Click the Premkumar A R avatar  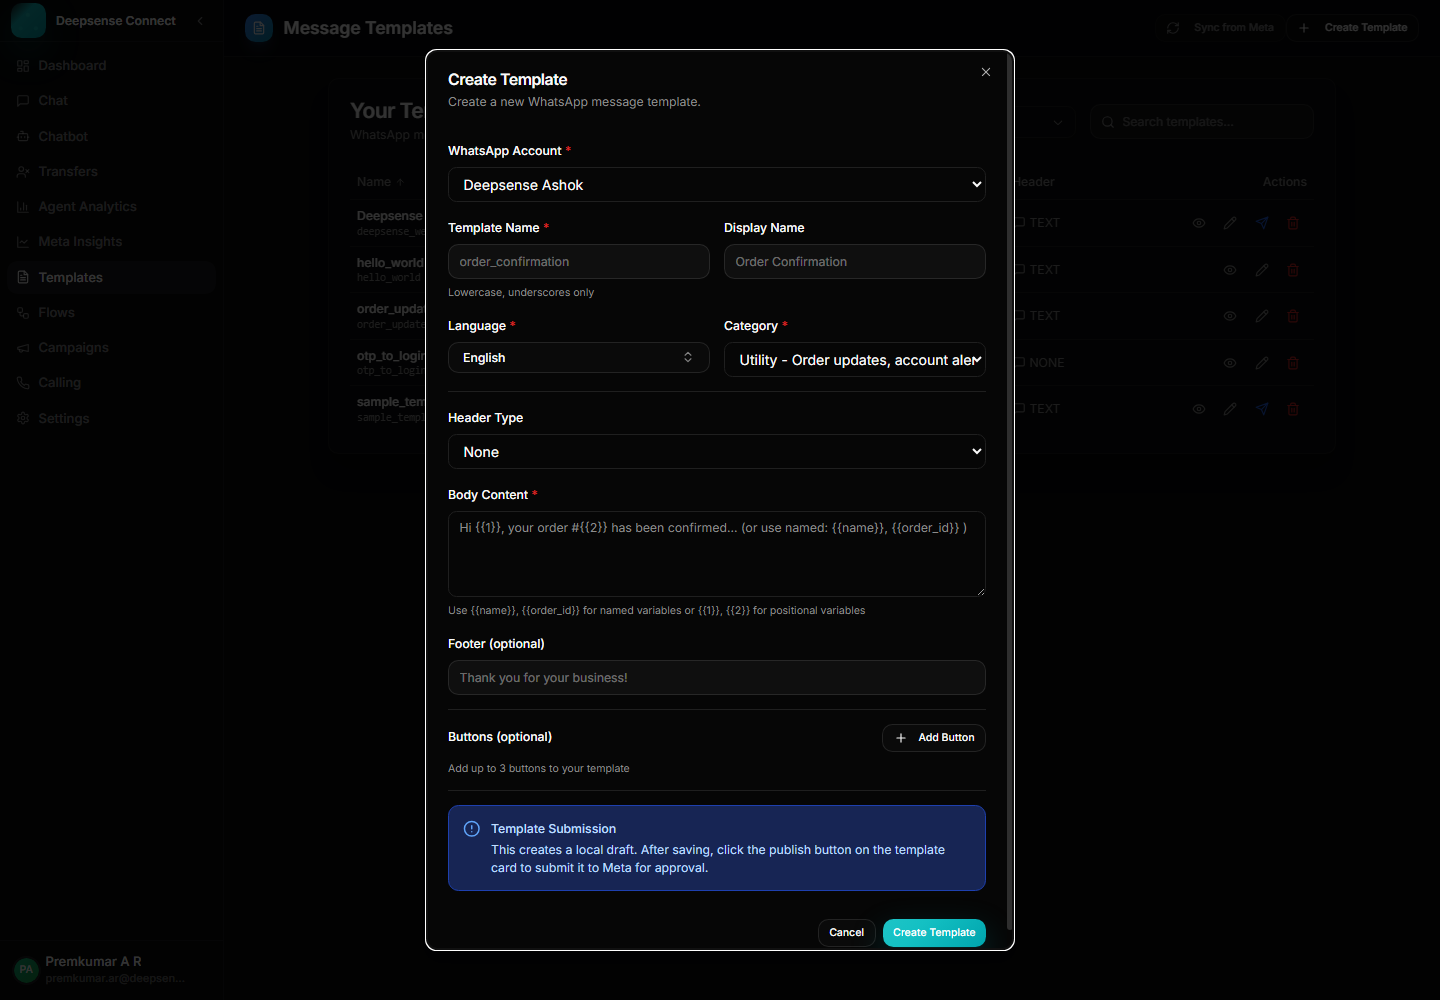pyautogui.click(x=25, y=970)
